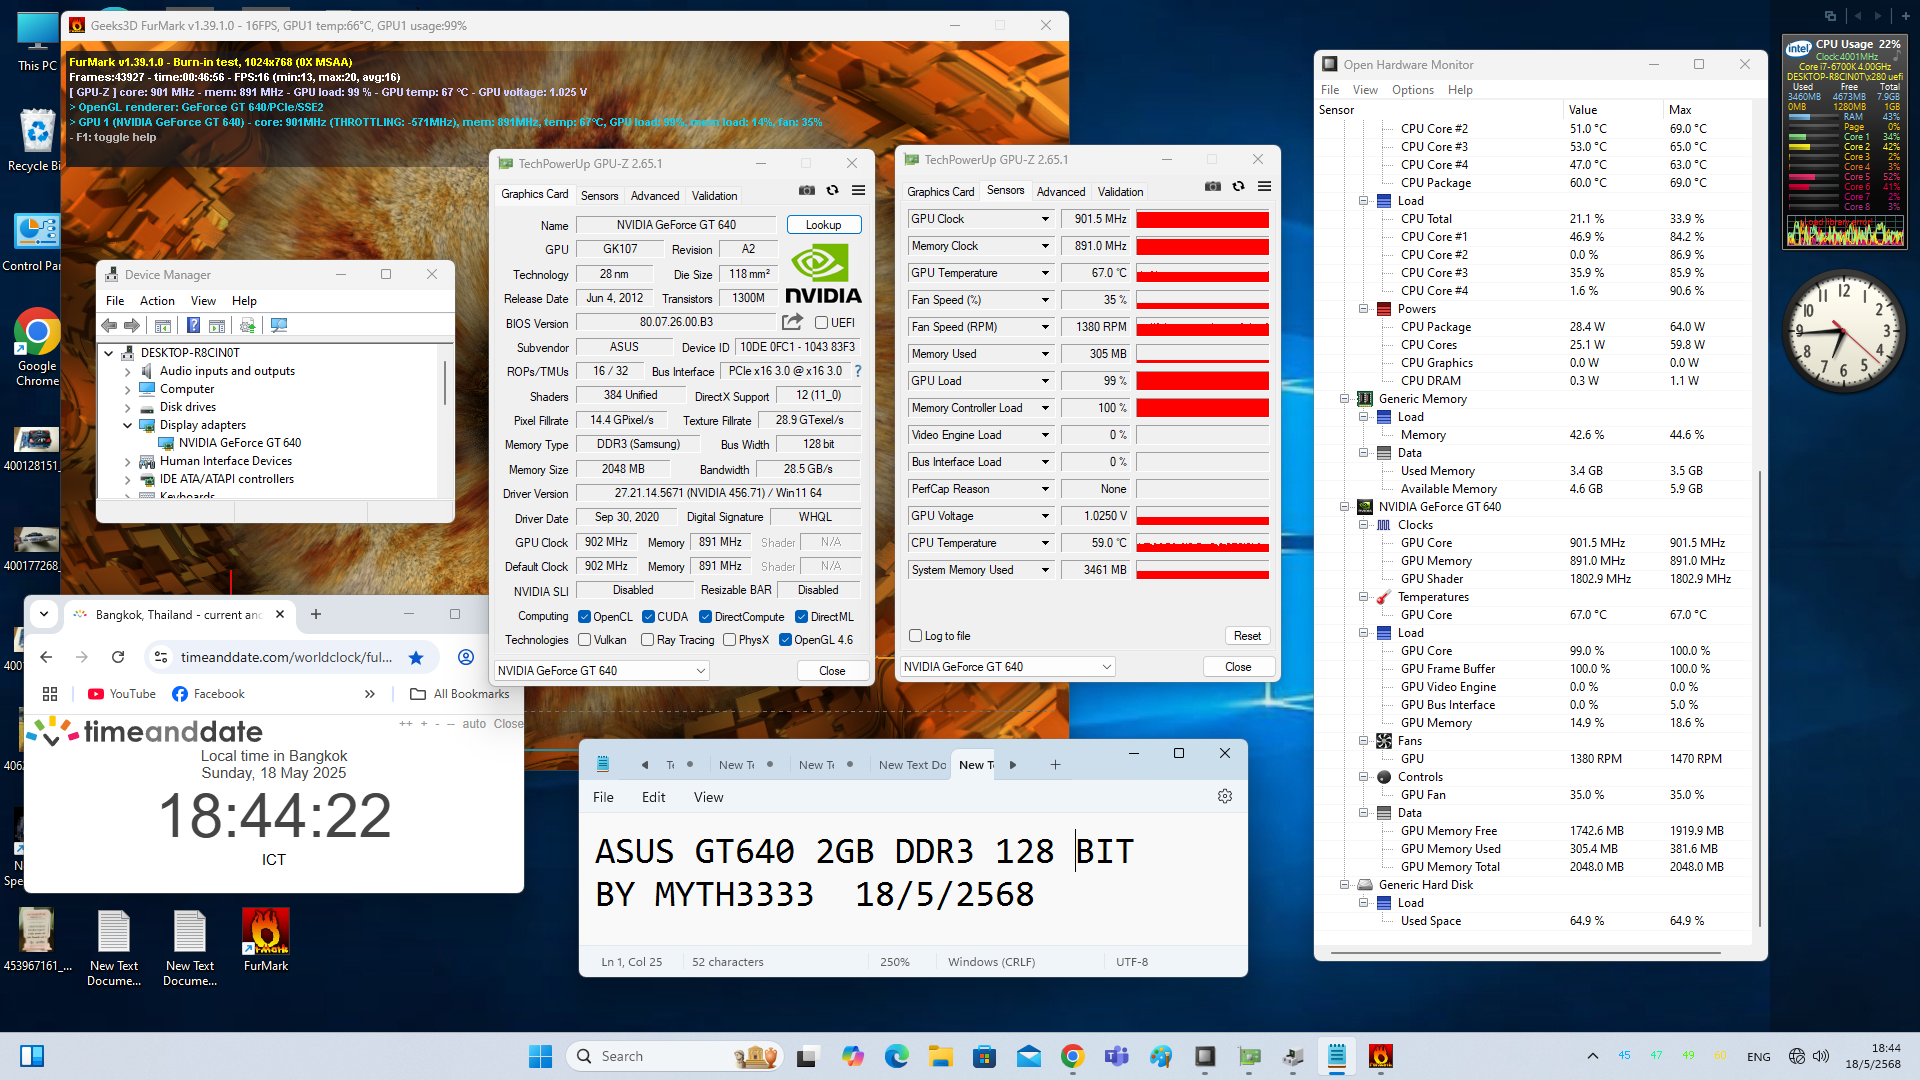Click the Memory Controller Load red graph bar

(1202, 408)
